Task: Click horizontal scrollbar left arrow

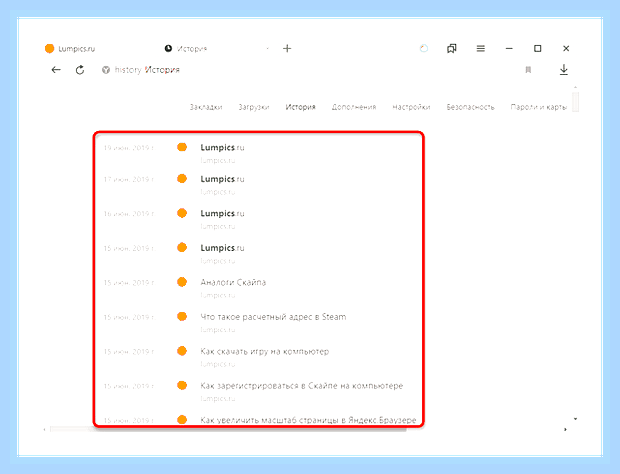Action: (x=45, y=429)
